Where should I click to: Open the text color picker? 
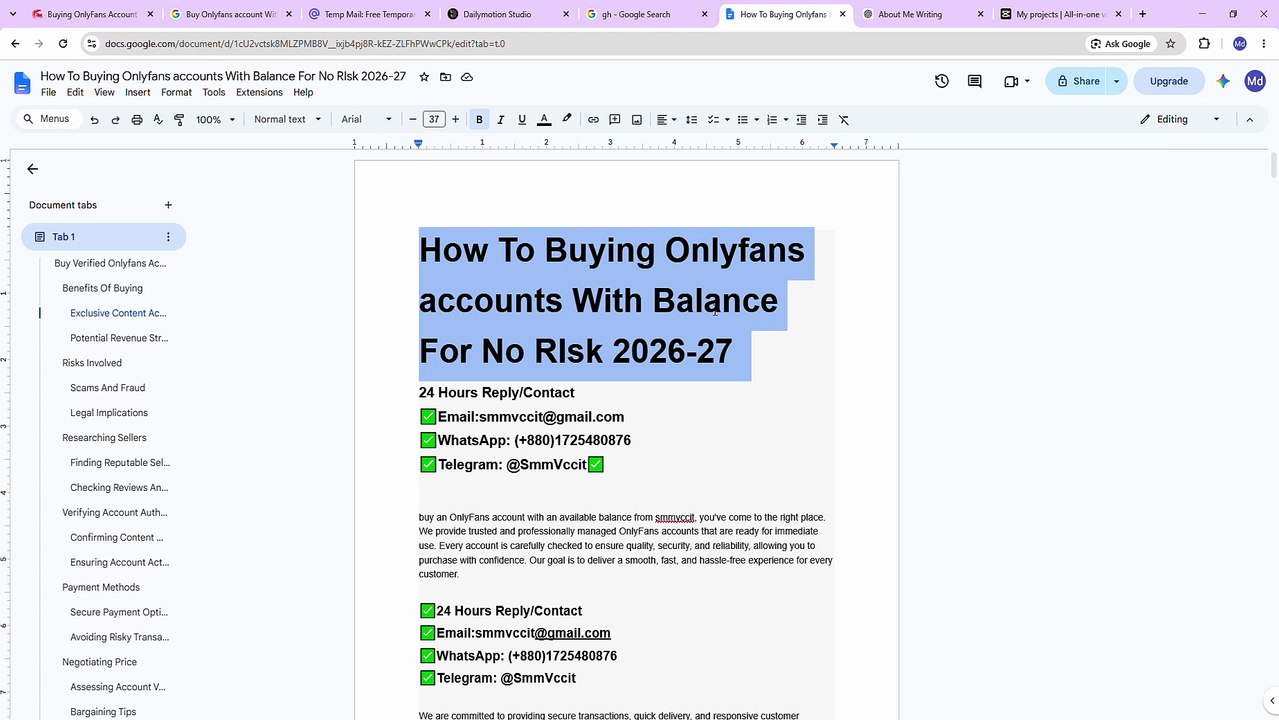[x=544, y=119]
